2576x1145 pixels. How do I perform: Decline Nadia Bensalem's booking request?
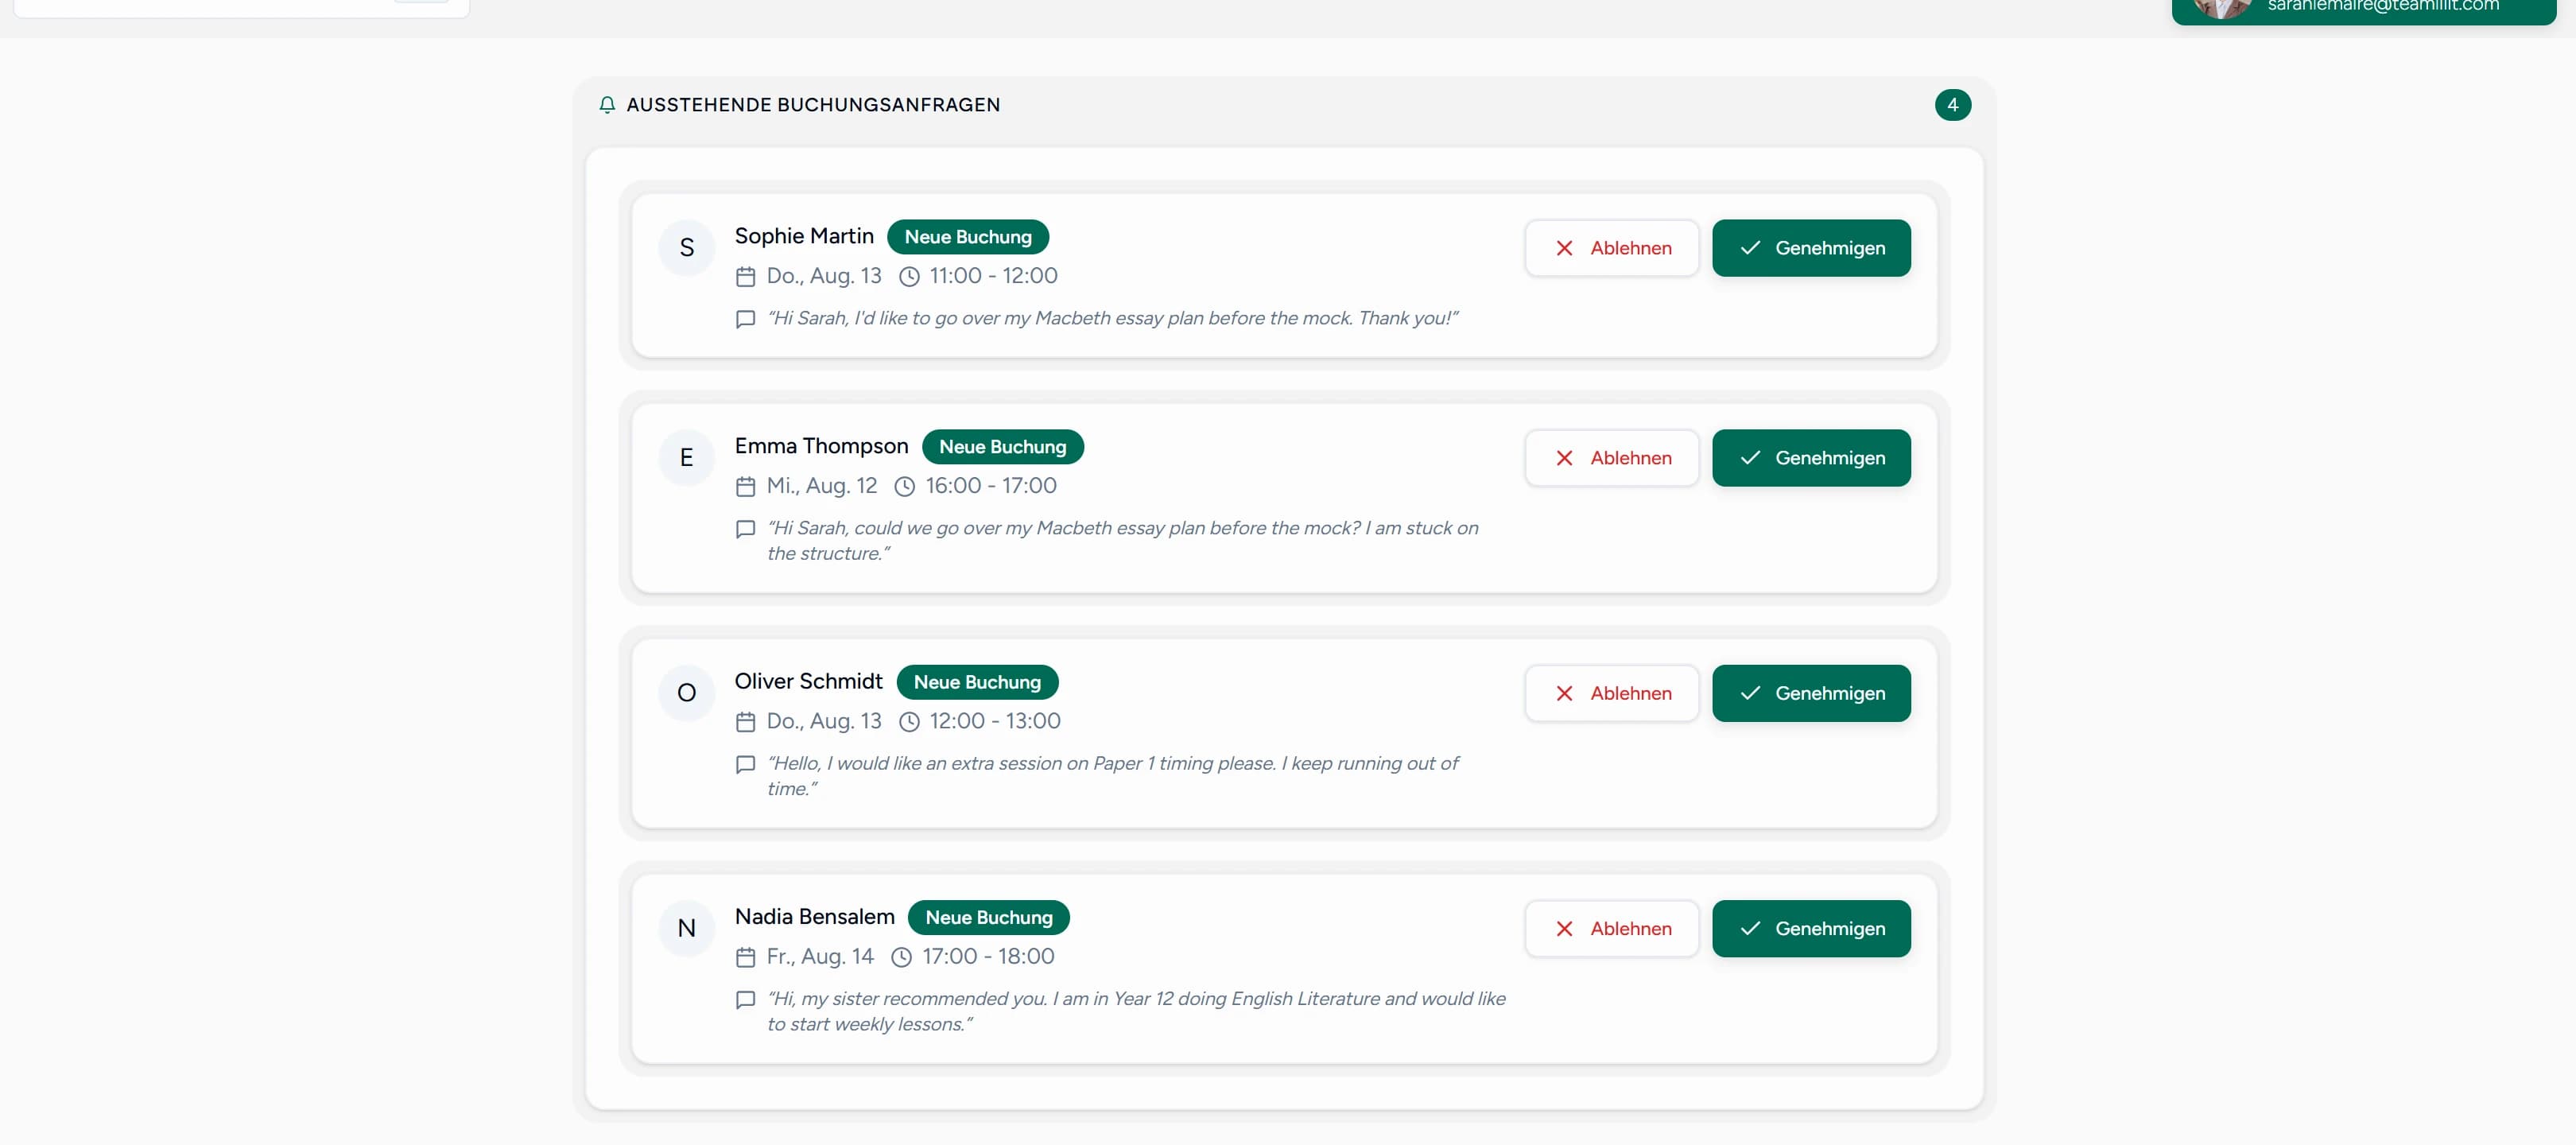pos(1612,928)
